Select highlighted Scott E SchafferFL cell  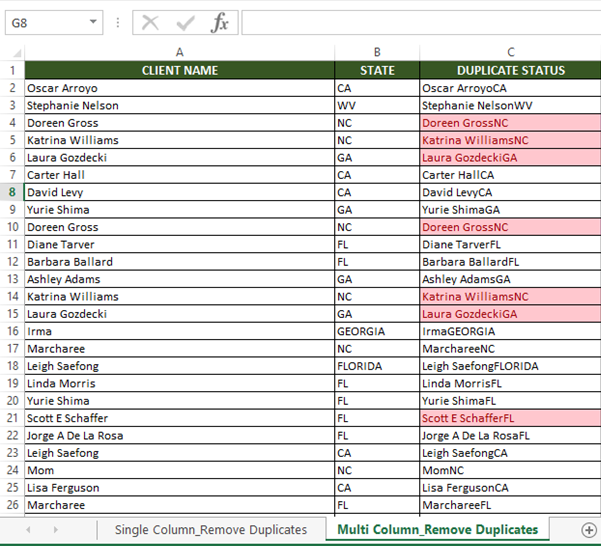[511, 418]
